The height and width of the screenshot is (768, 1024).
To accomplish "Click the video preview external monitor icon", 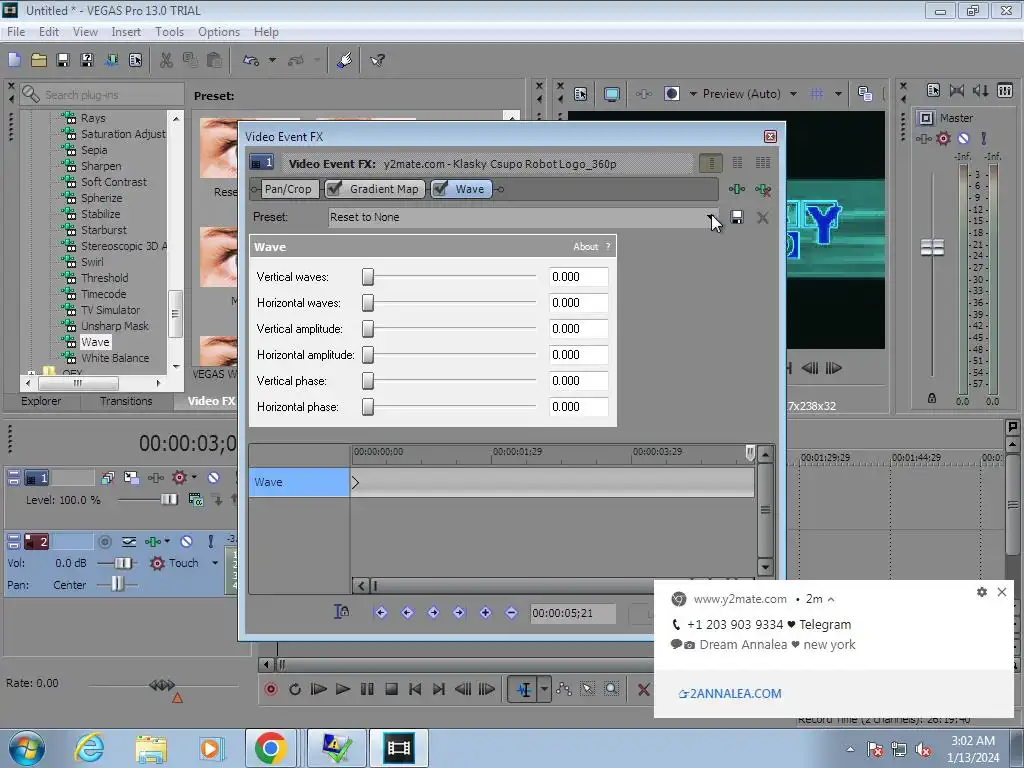I will [611, 94].
